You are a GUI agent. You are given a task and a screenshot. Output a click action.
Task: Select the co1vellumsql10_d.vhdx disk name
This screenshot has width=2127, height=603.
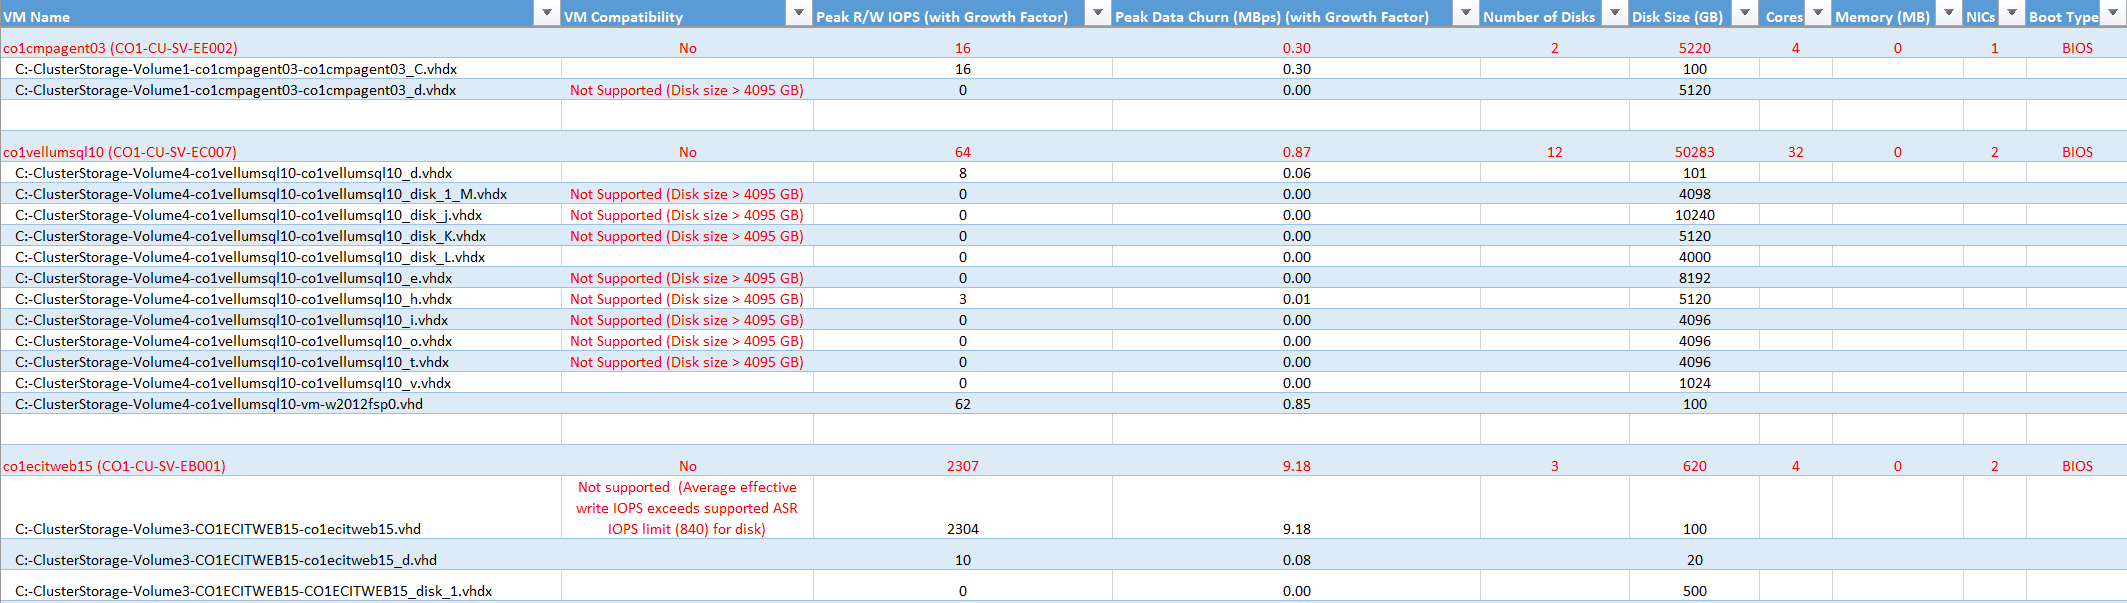(x=234, y=173)
